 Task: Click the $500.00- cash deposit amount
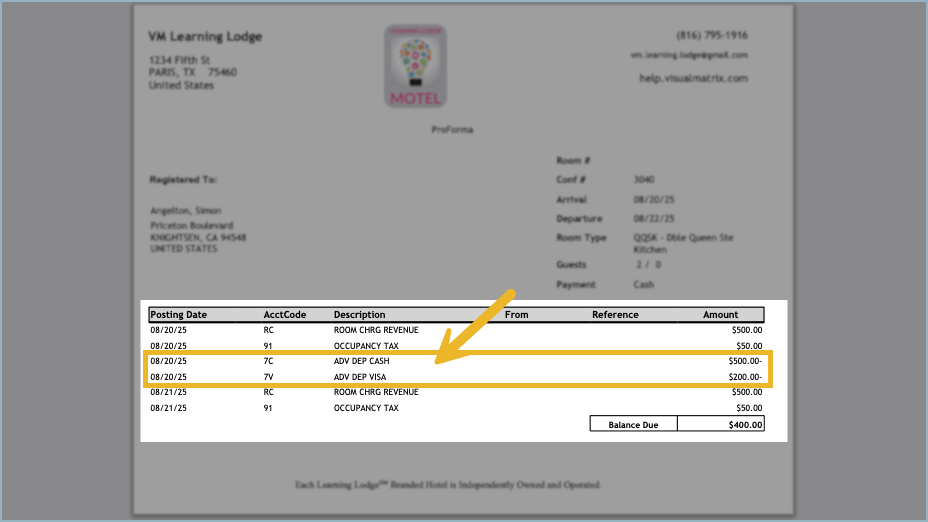[744, 361]
